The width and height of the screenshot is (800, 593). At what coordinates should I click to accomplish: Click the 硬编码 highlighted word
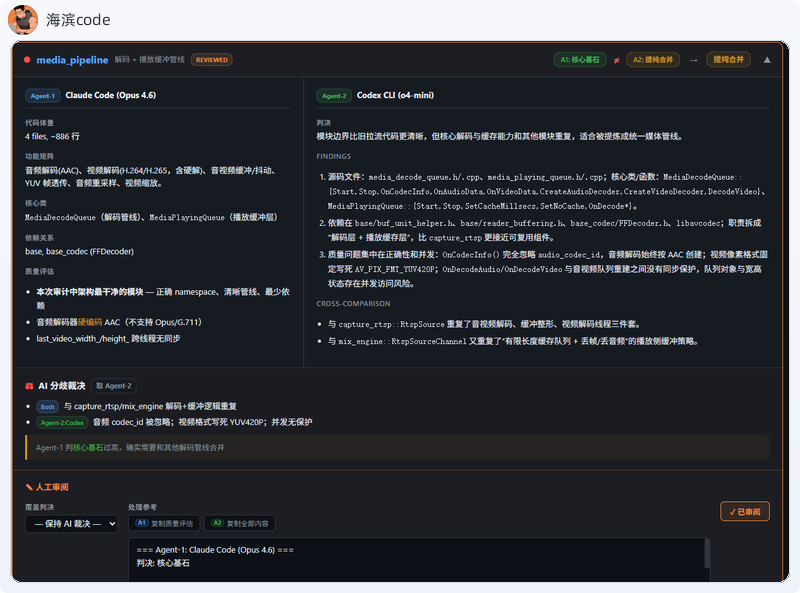click(x=90, y=322)
